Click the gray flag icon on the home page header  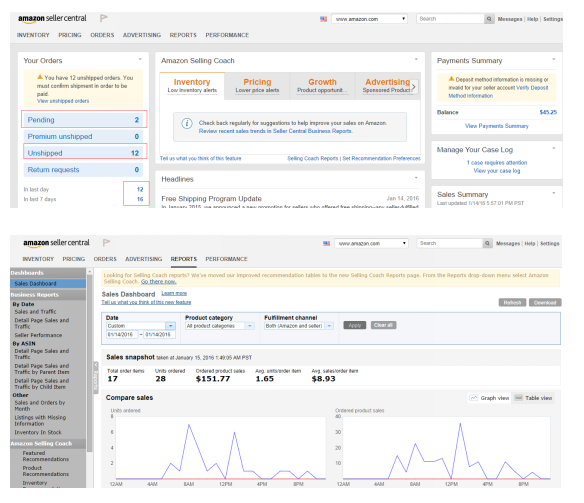[104, 18]
